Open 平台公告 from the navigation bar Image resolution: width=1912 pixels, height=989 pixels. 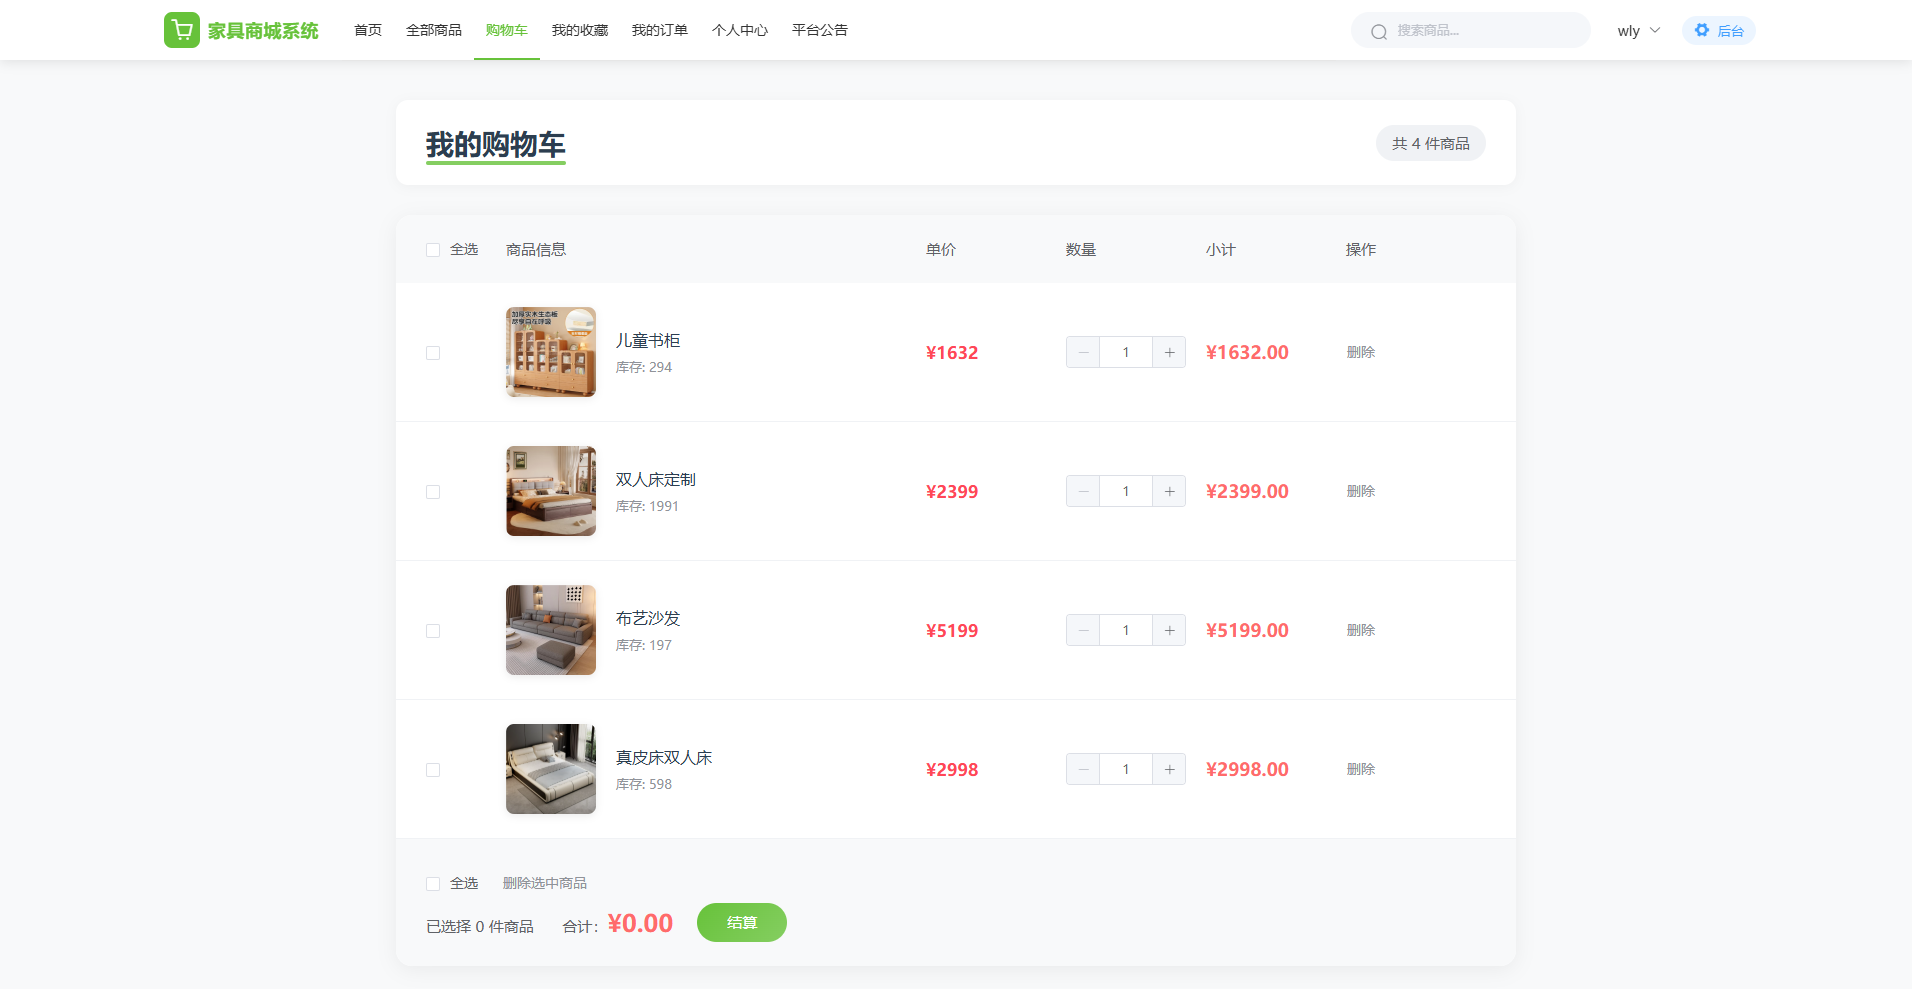pos(819,31)
